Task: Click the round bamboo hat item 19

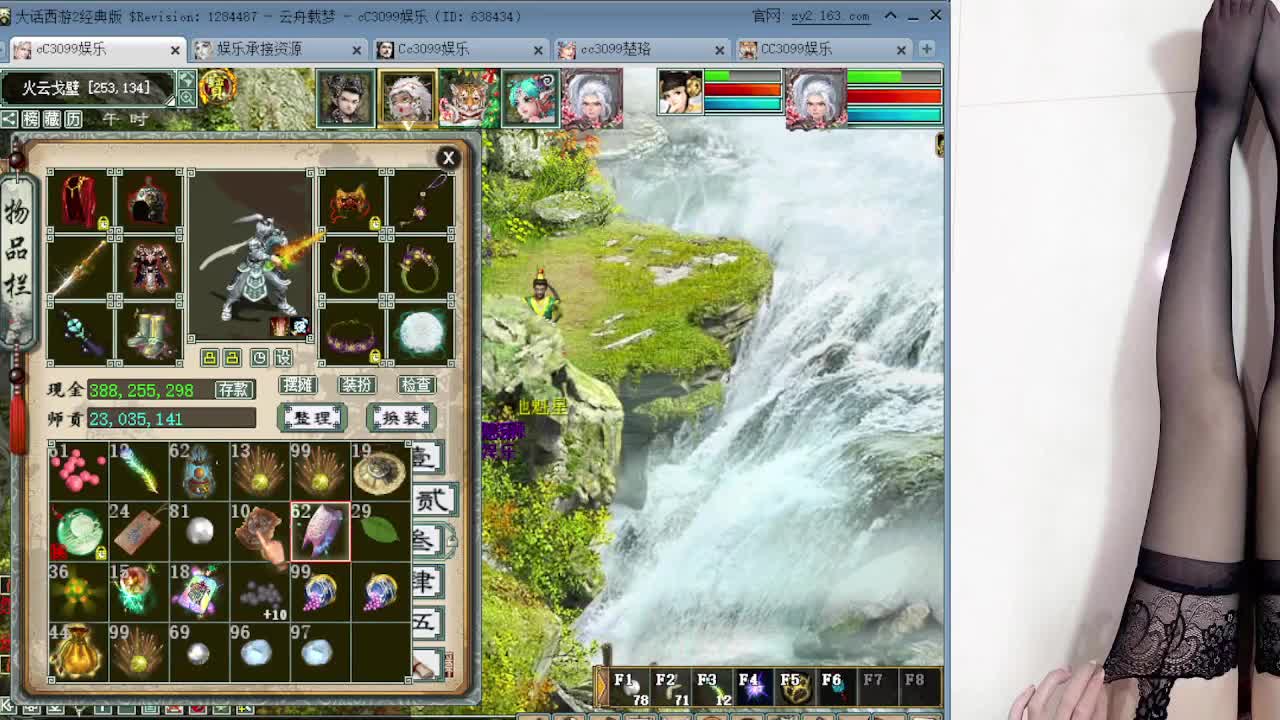Action: [380, 471]
